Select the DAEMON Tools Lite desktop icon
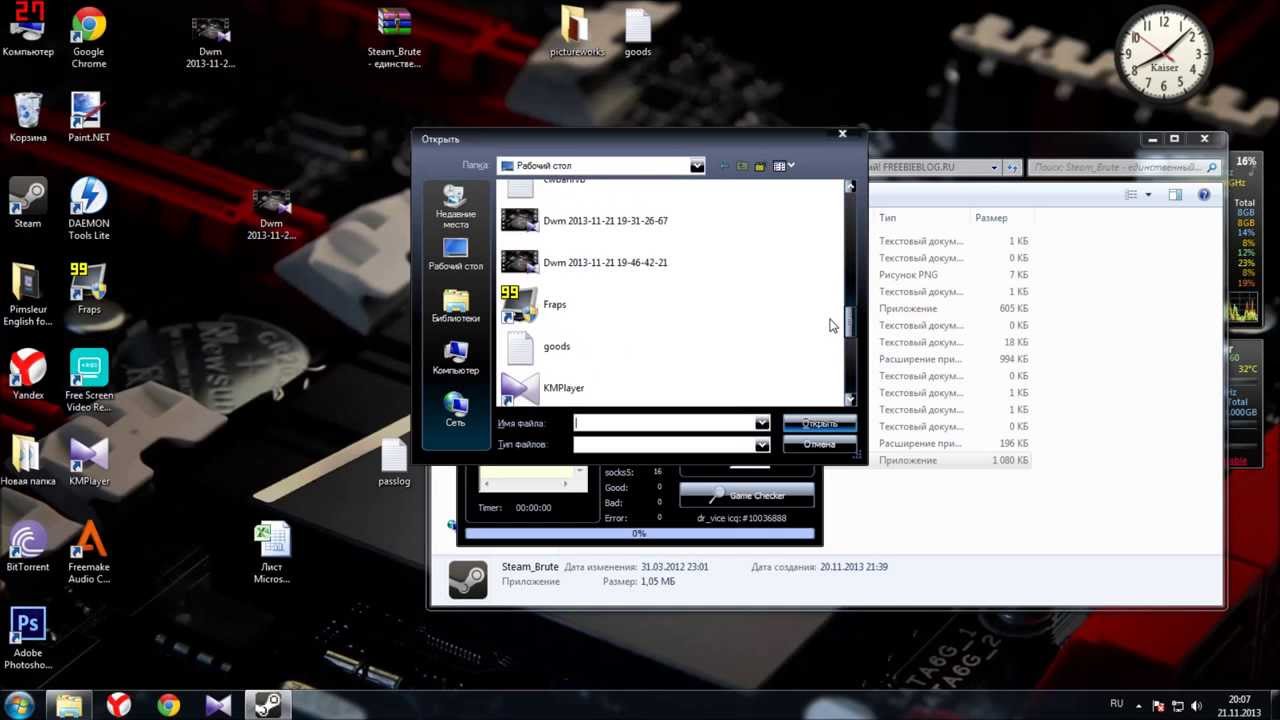Viewport: 1280px width, 720px height. [89, 209]
